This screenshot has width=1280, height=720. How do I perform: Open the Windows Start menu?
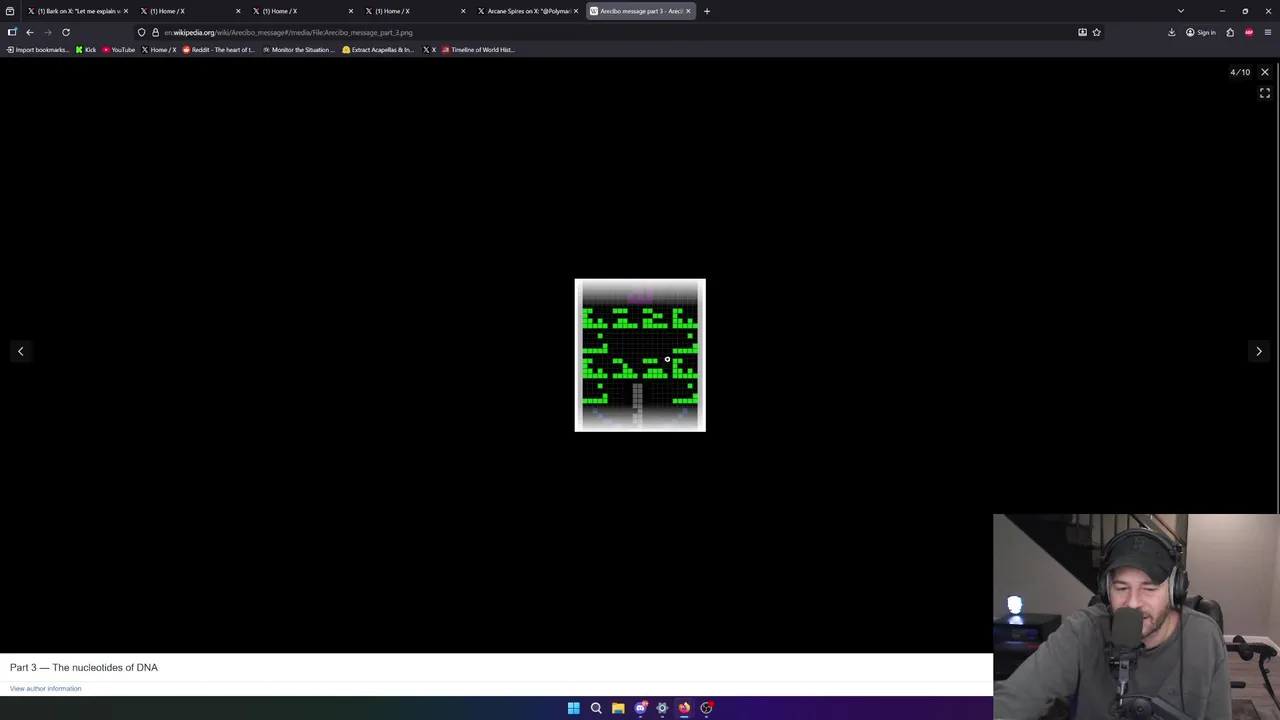574,708
